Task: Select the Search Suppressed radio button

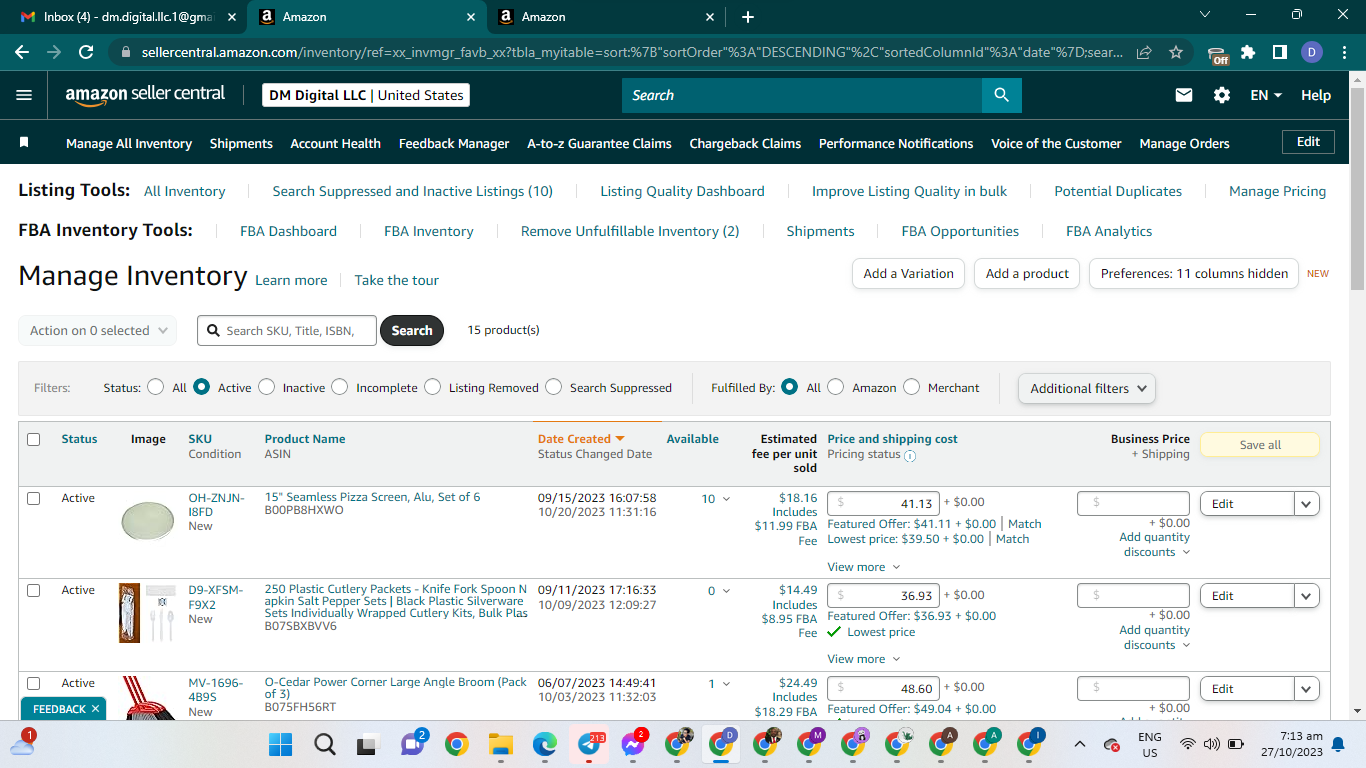Action: pos(554,387)
